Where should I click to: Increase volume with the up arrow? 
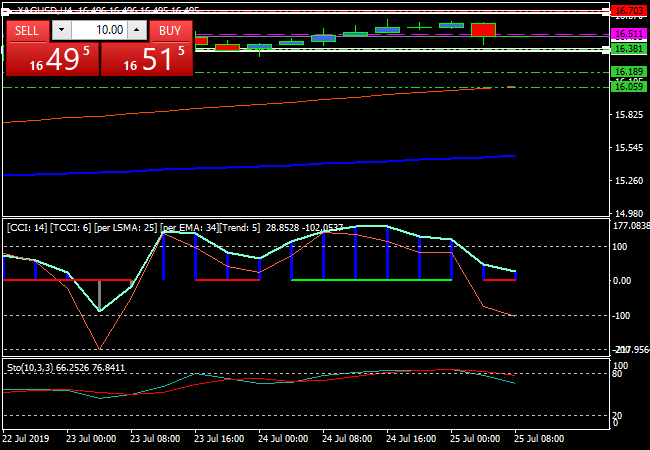(137, 30)
